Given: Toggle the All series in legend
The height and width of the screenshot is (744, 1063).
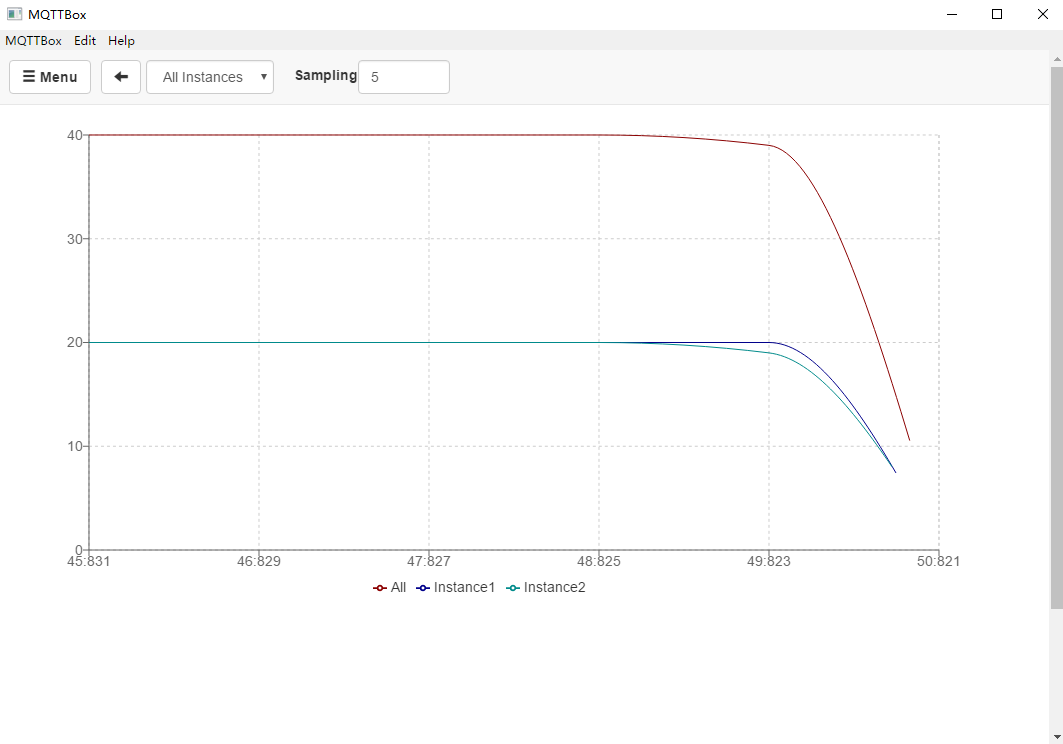Looking at the screenshot, I should pyautogui.click(x=389, y=587).
